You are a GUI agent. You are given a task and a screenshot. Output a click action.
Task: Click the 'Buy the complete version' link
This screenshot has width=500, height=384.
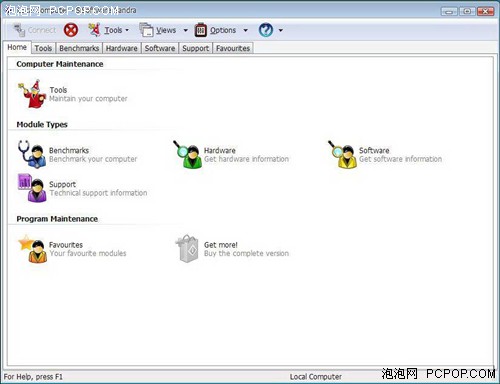246,253
